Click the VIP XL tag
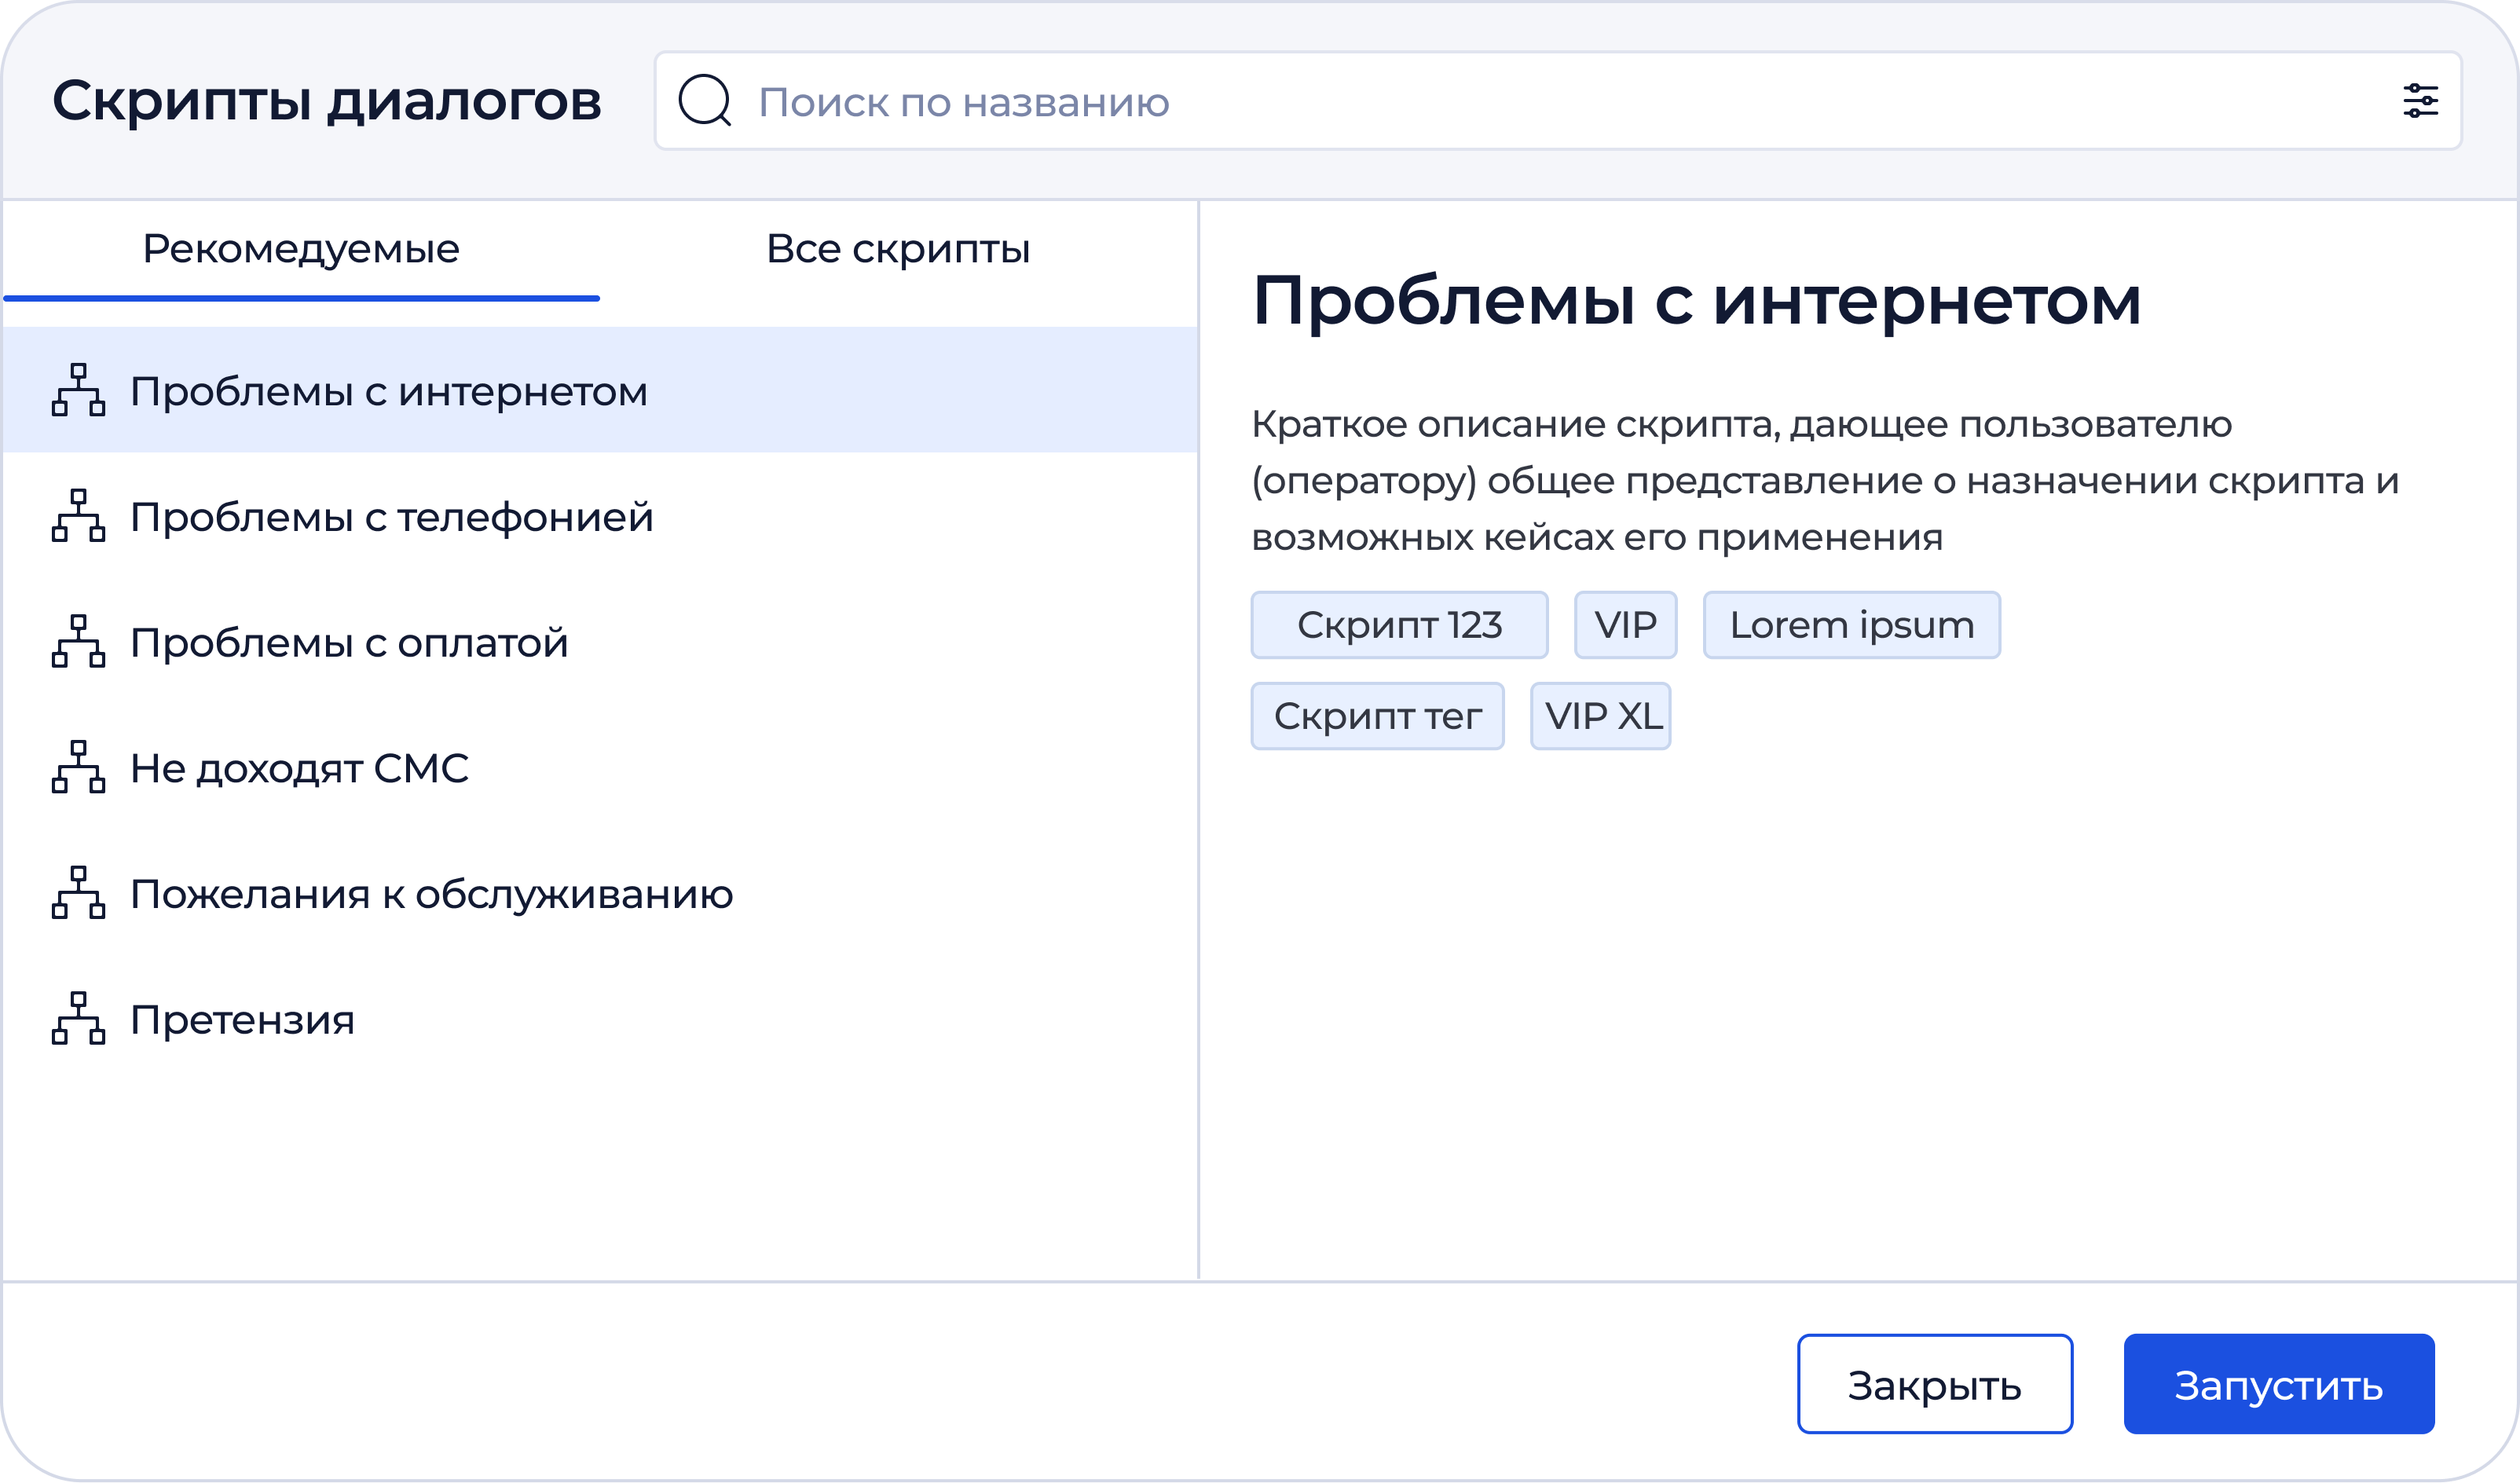Screen dimensions: 2520x1483 coord(1600,716)
